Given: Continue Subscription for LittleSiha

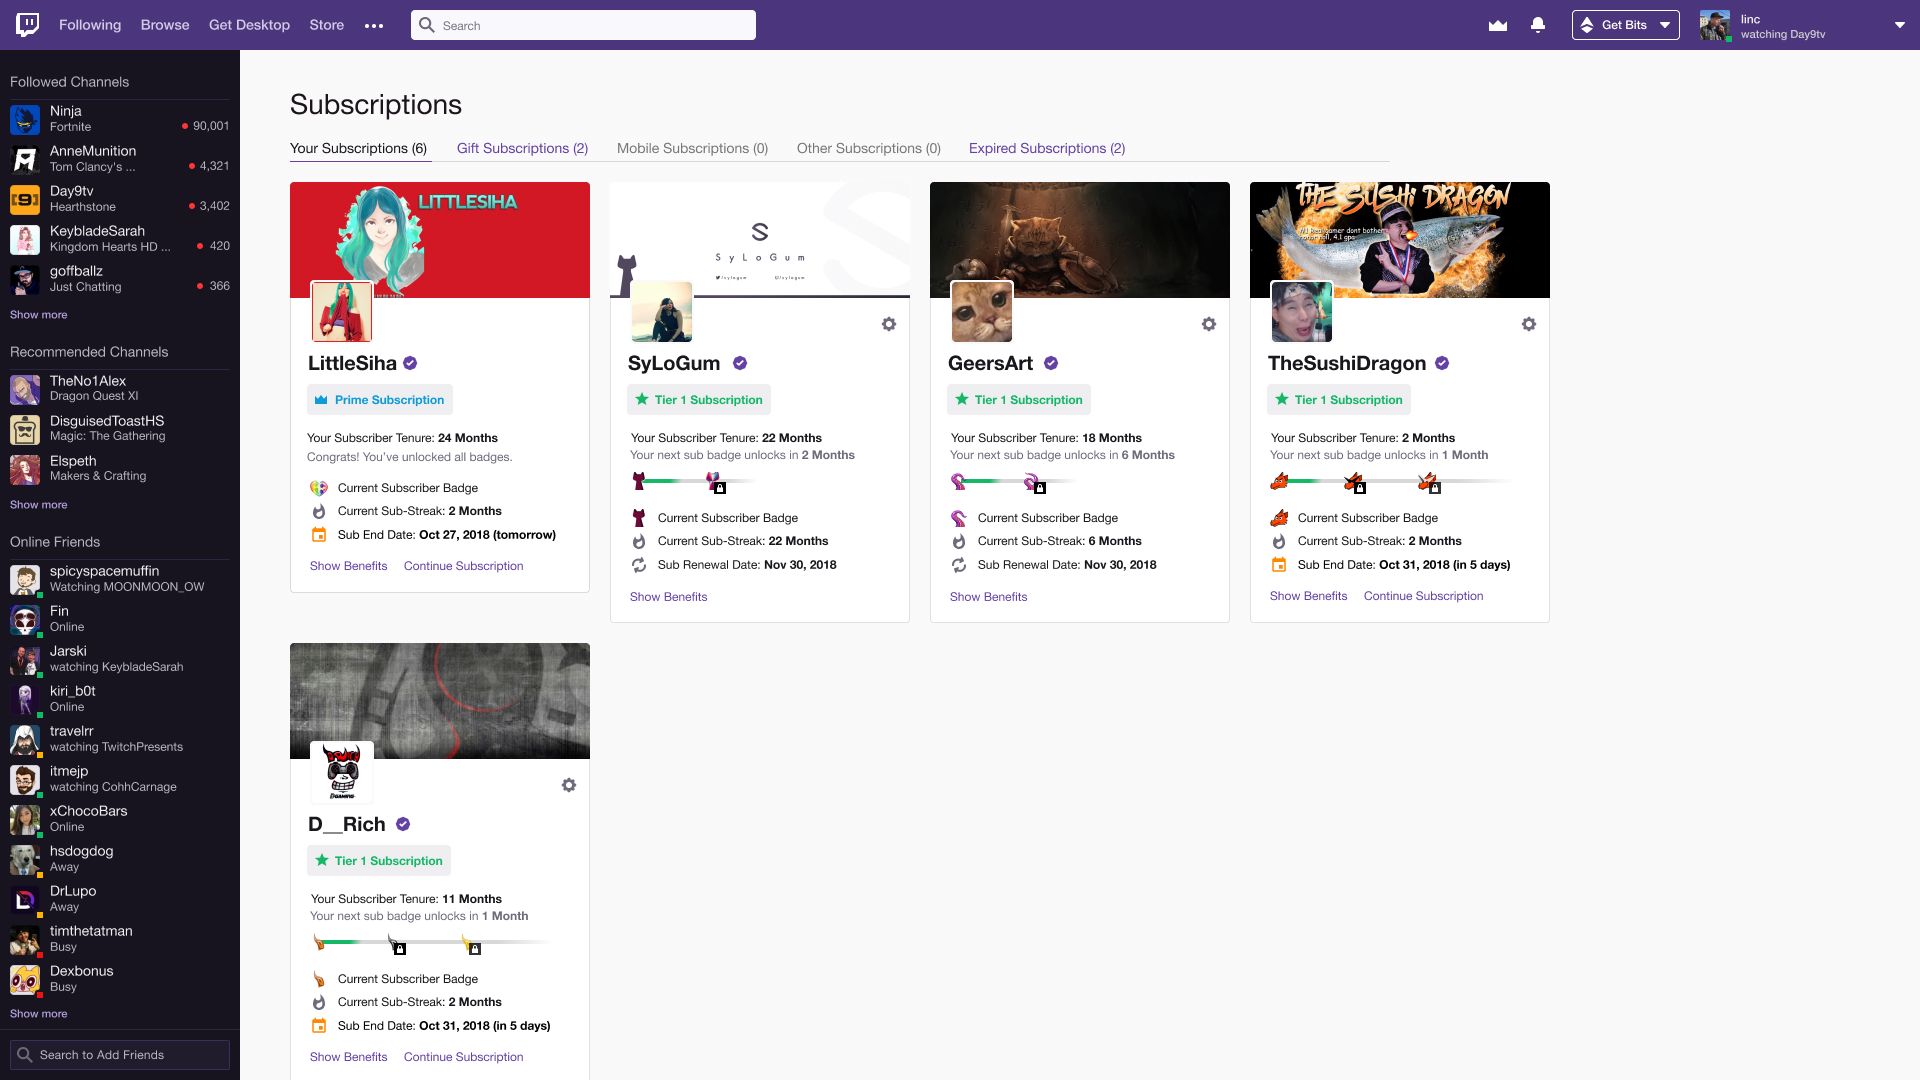Looking at the screenshot, I should [x=463, y=566].
